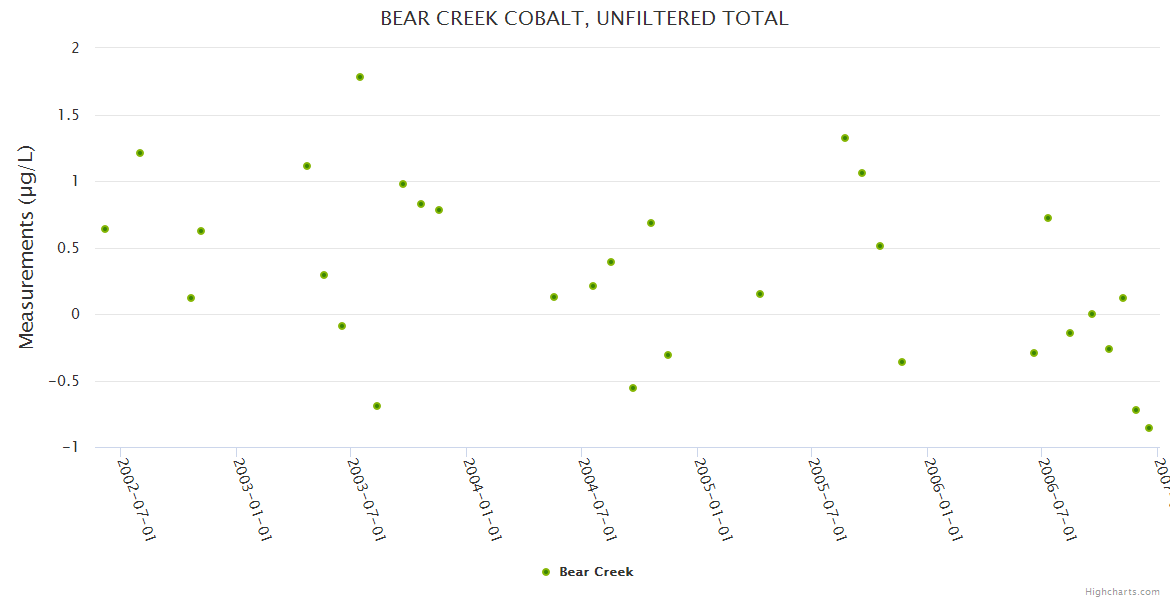Toggle the Bear Creek series legend label
Image resolution: width=1170 pixels, height=600 pixels.
pos(596,572)
